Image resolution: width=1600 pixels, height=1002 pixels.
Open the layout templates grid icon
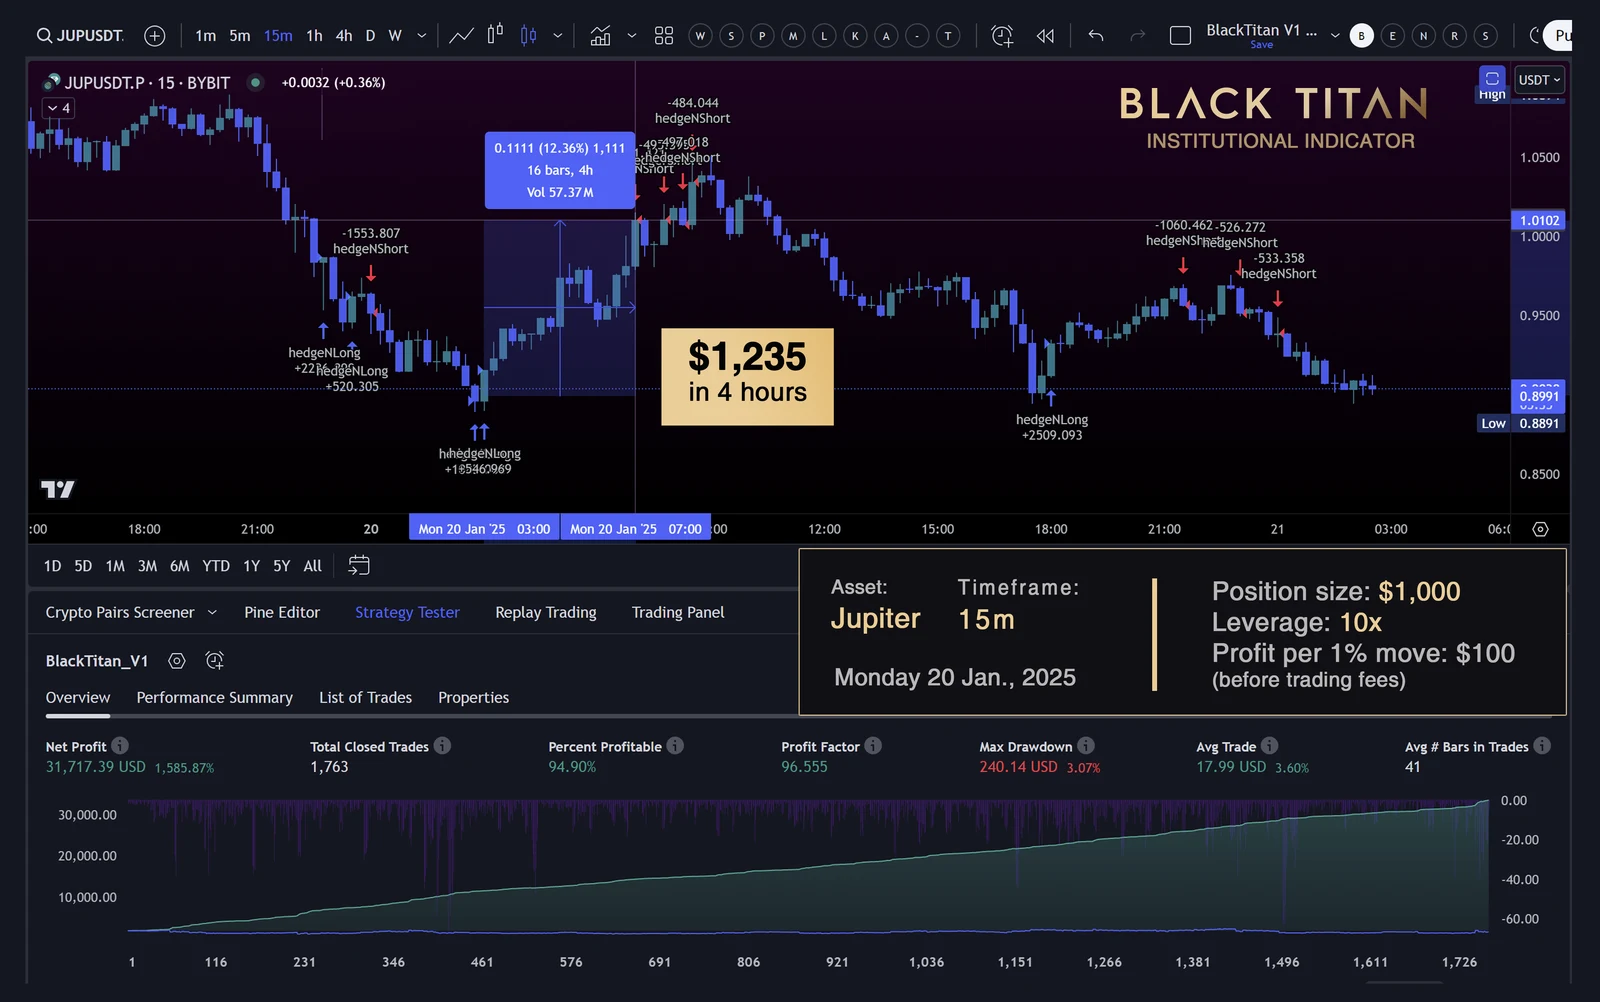tap(664, 36)
